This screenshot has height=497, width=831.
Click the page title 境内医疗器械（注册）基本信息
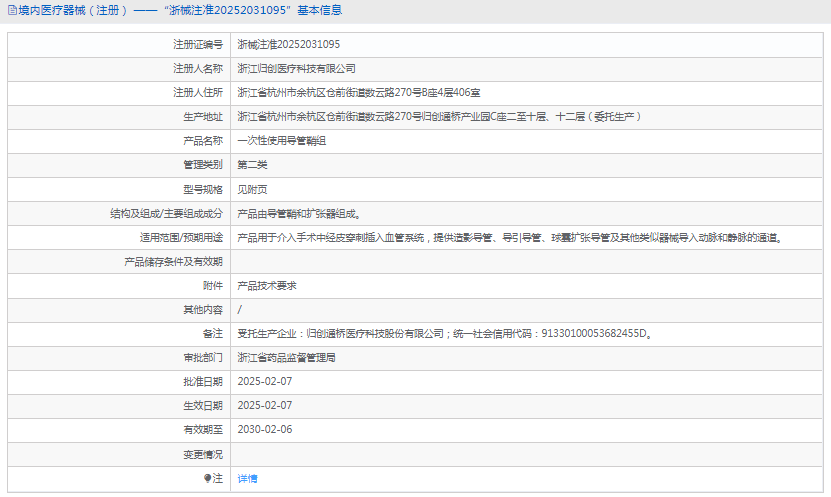[x=180, y=10]
